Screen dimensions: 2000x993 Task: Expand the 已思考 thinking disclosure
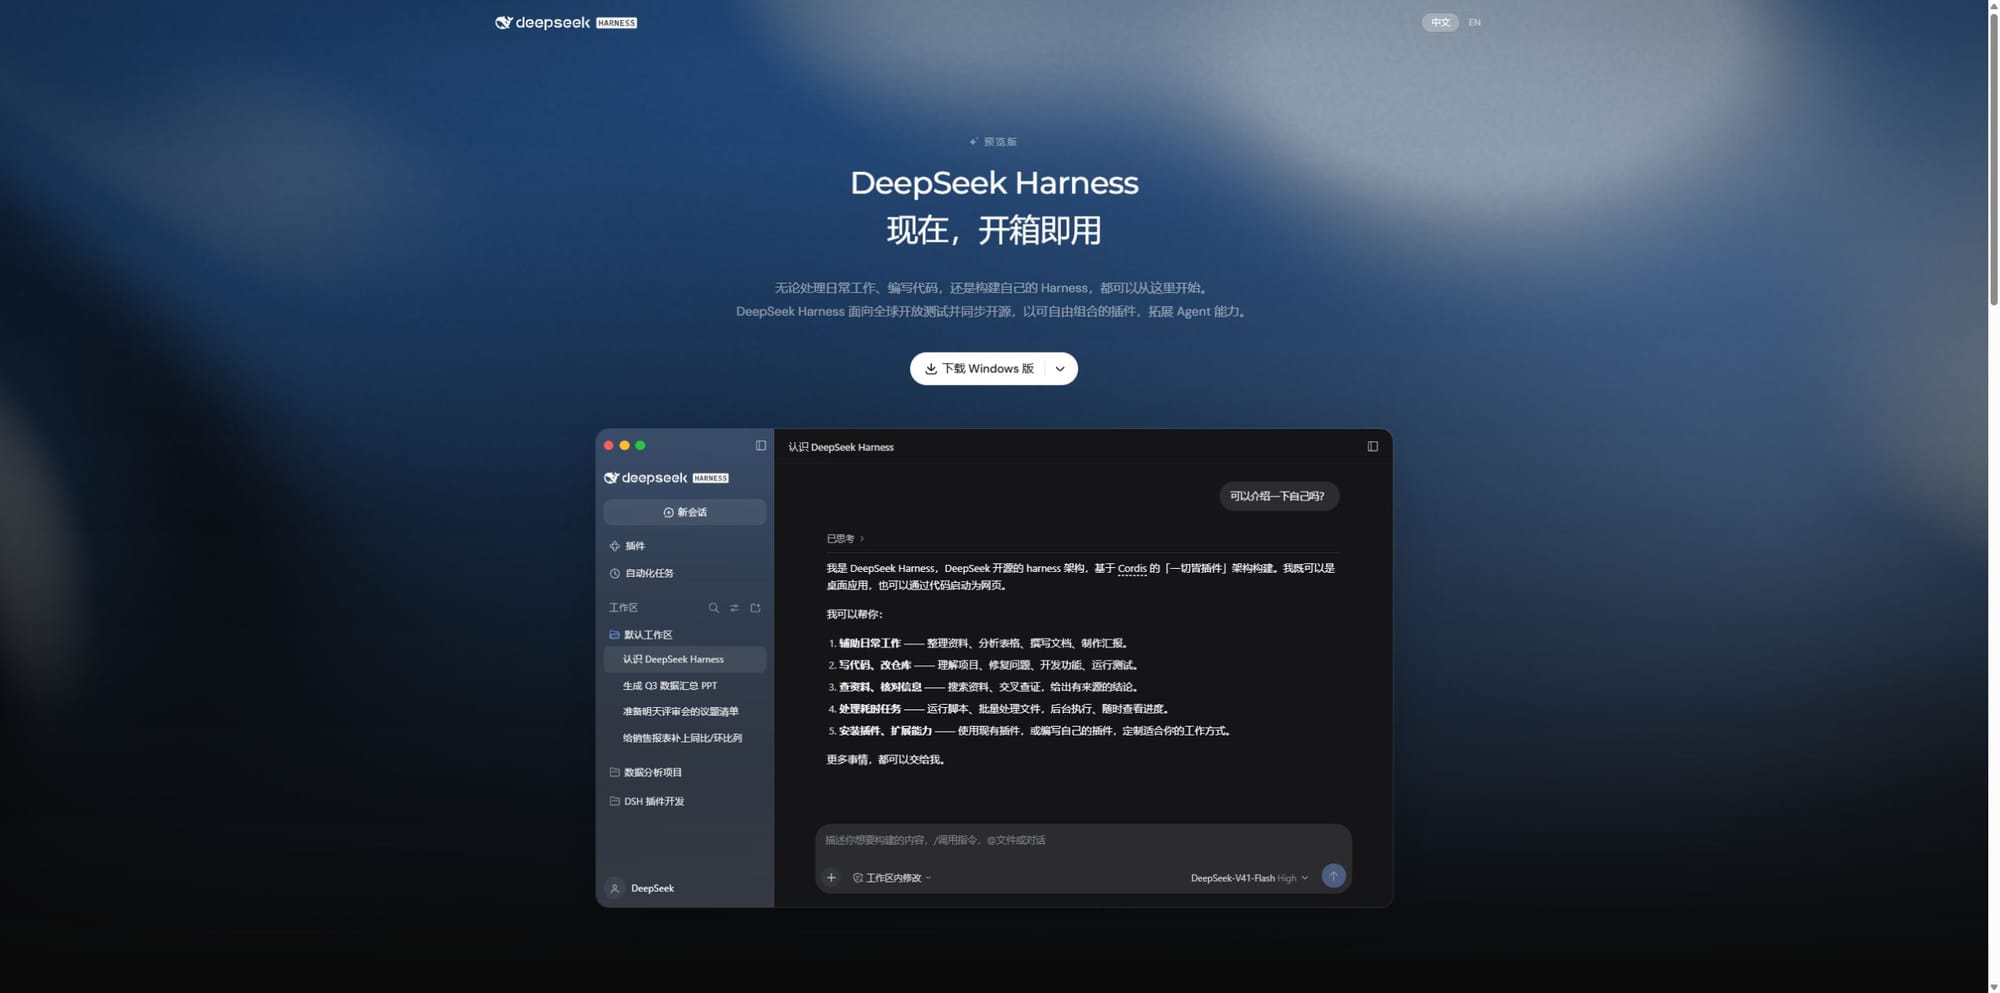click(845, 538)
